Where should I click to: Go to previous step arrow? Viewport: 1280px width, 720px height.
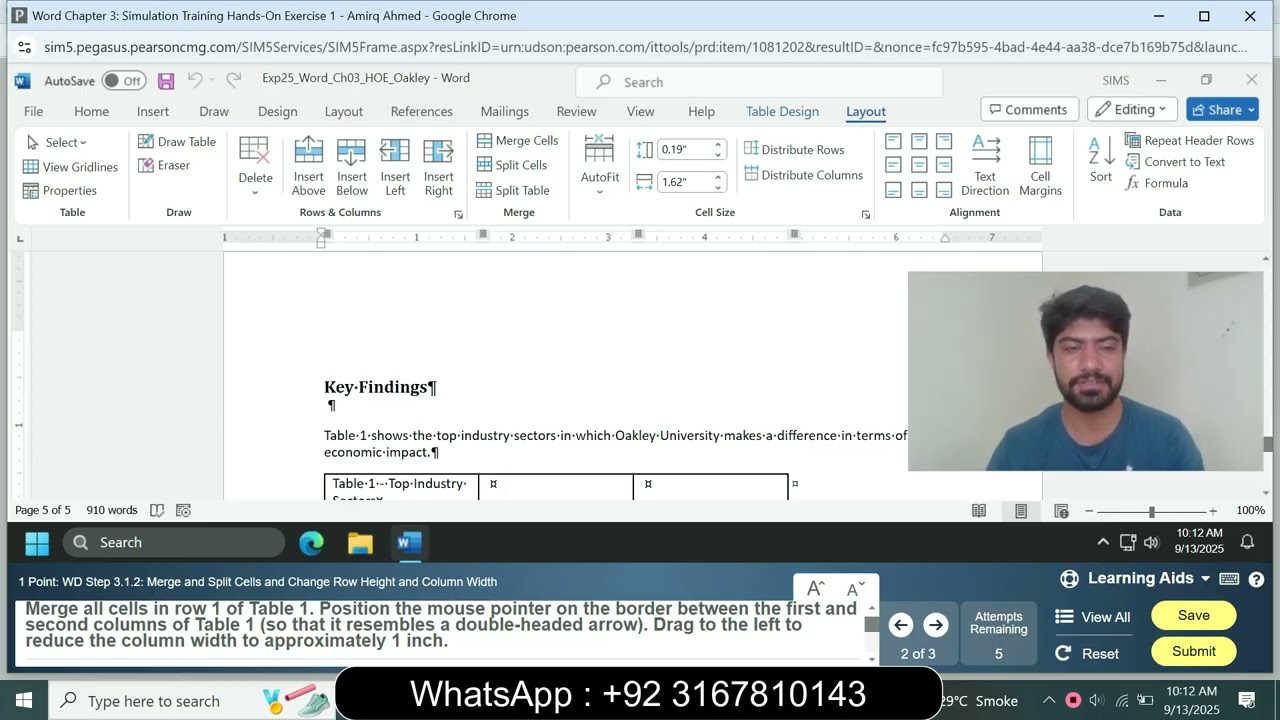900,625
